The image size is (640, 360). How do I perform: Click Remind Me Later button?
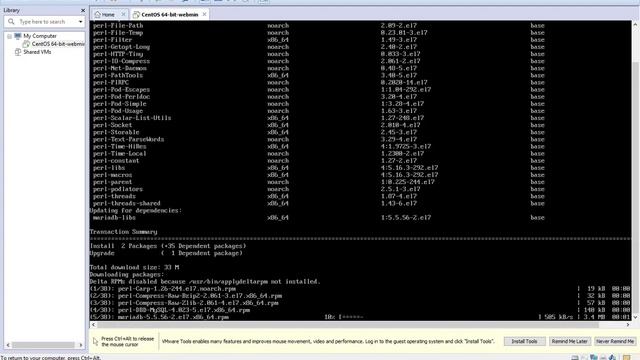[x=569, y=341]
